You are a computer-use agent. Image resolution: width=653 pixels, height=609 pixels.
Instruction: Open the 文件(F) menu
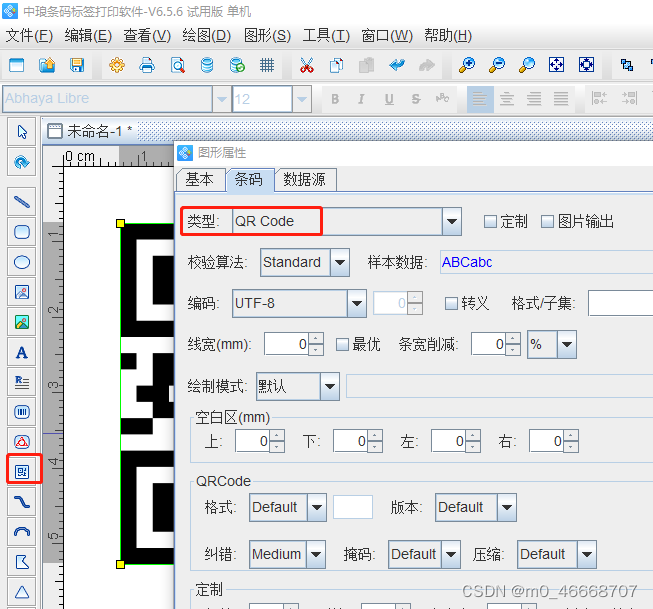pos(29,36)
